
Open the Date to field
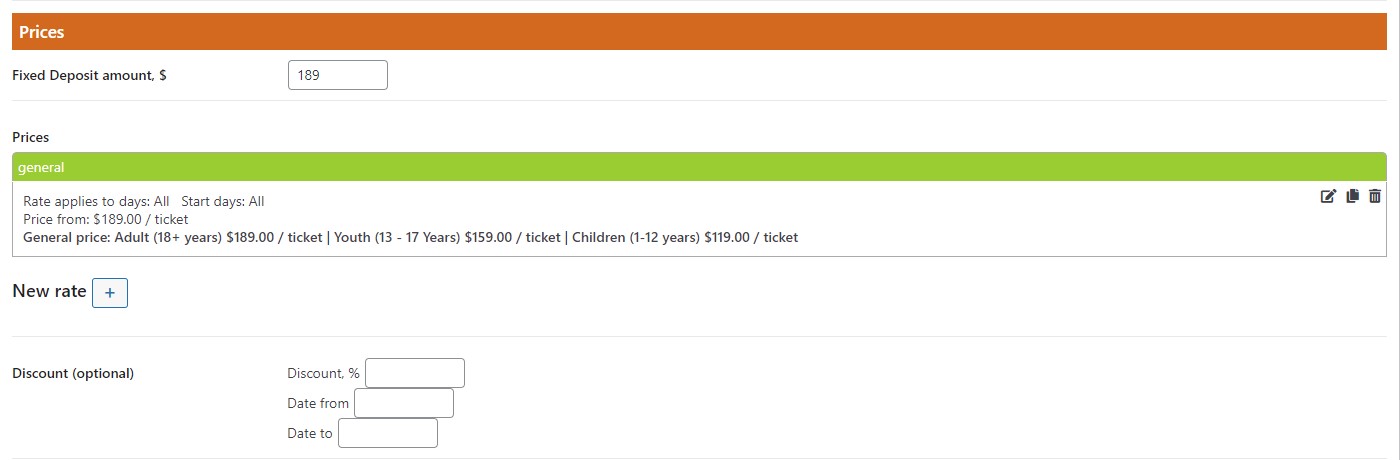point(388,433)
